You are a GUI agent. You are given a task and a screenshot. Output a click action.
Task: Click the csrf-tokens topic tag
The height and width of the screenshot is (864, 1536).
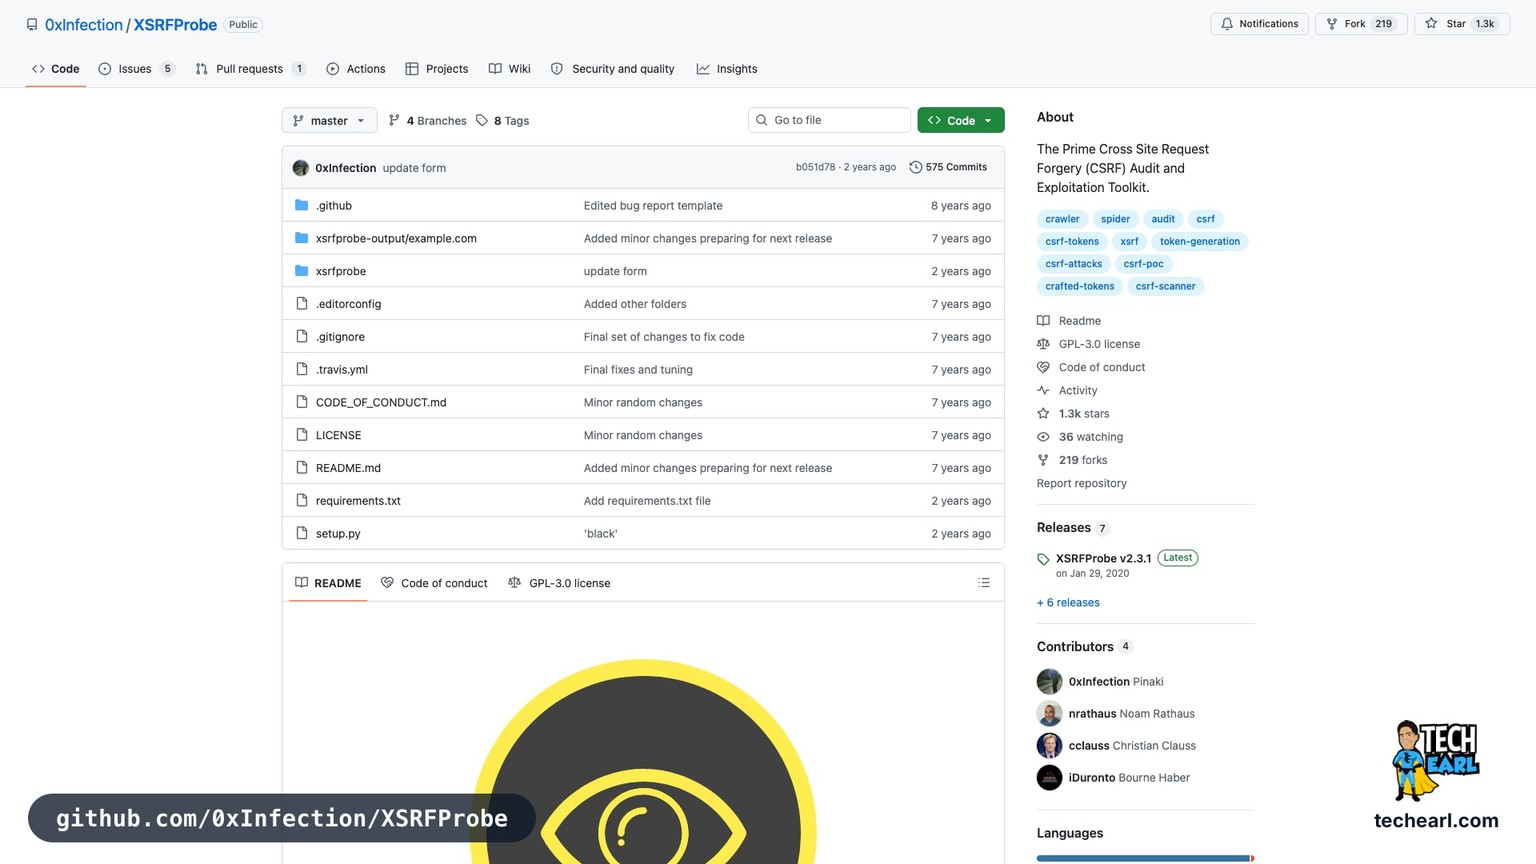tap(1072, 241)
